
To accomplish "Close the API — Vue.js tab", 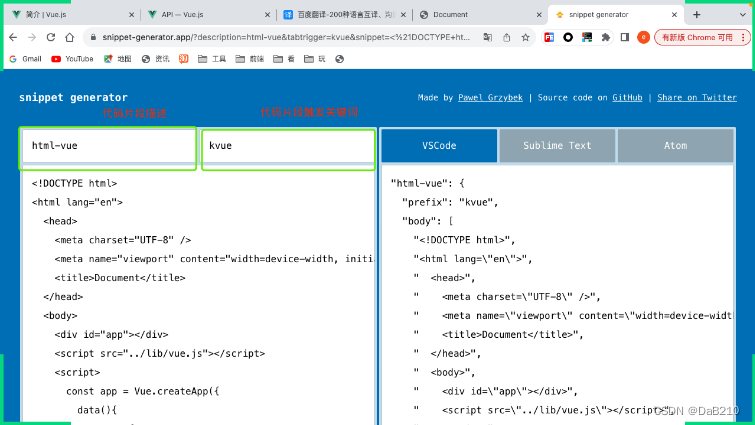I will point(267,15).
